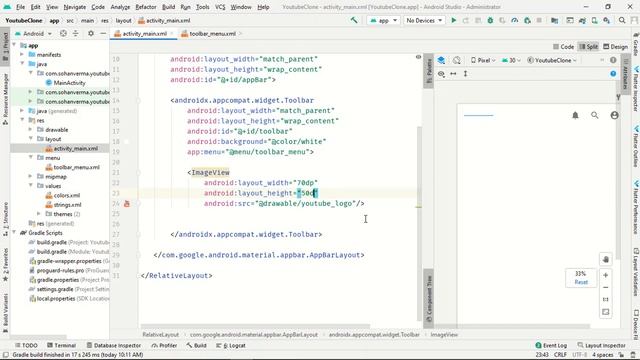Open the Event Log

click(x=551, y=345)
